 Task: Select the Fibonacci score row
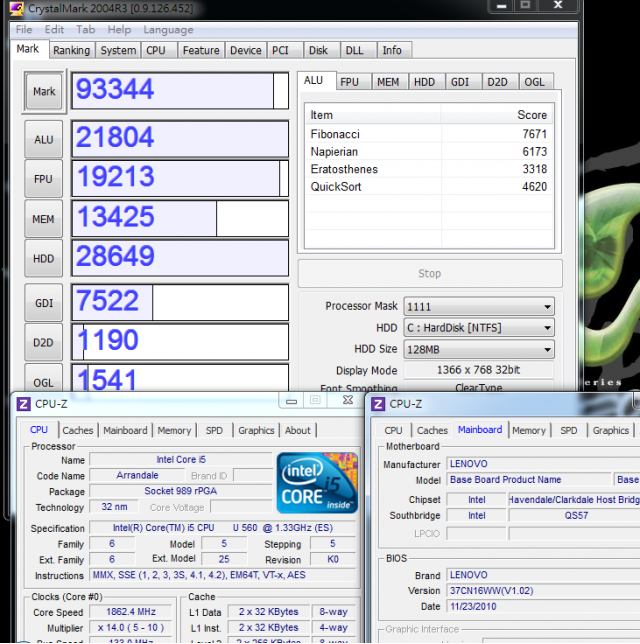[x=429, y=134]
